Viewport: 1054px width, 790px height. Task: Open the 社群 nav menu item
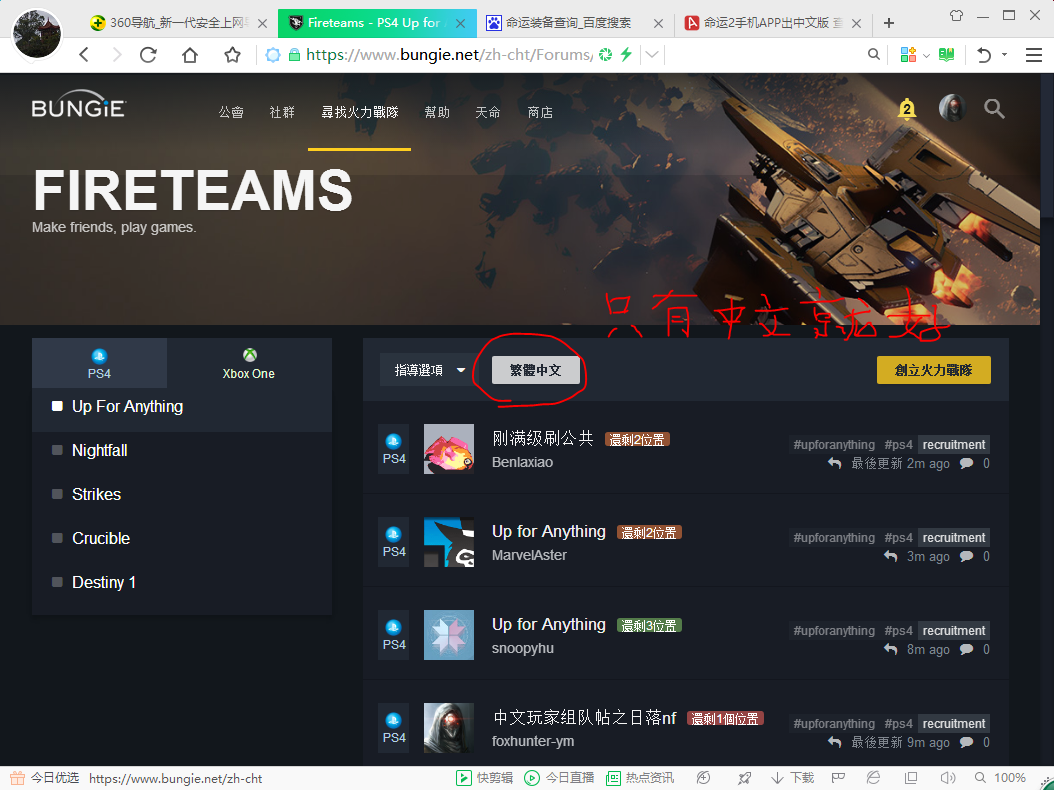(x=282, y=112)
